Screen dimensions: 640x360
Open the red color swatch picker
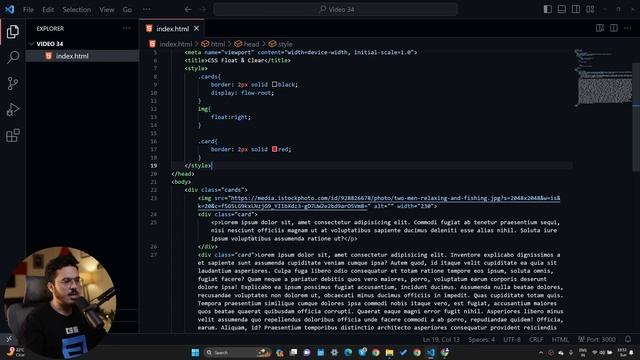click(x=274, y=149)
